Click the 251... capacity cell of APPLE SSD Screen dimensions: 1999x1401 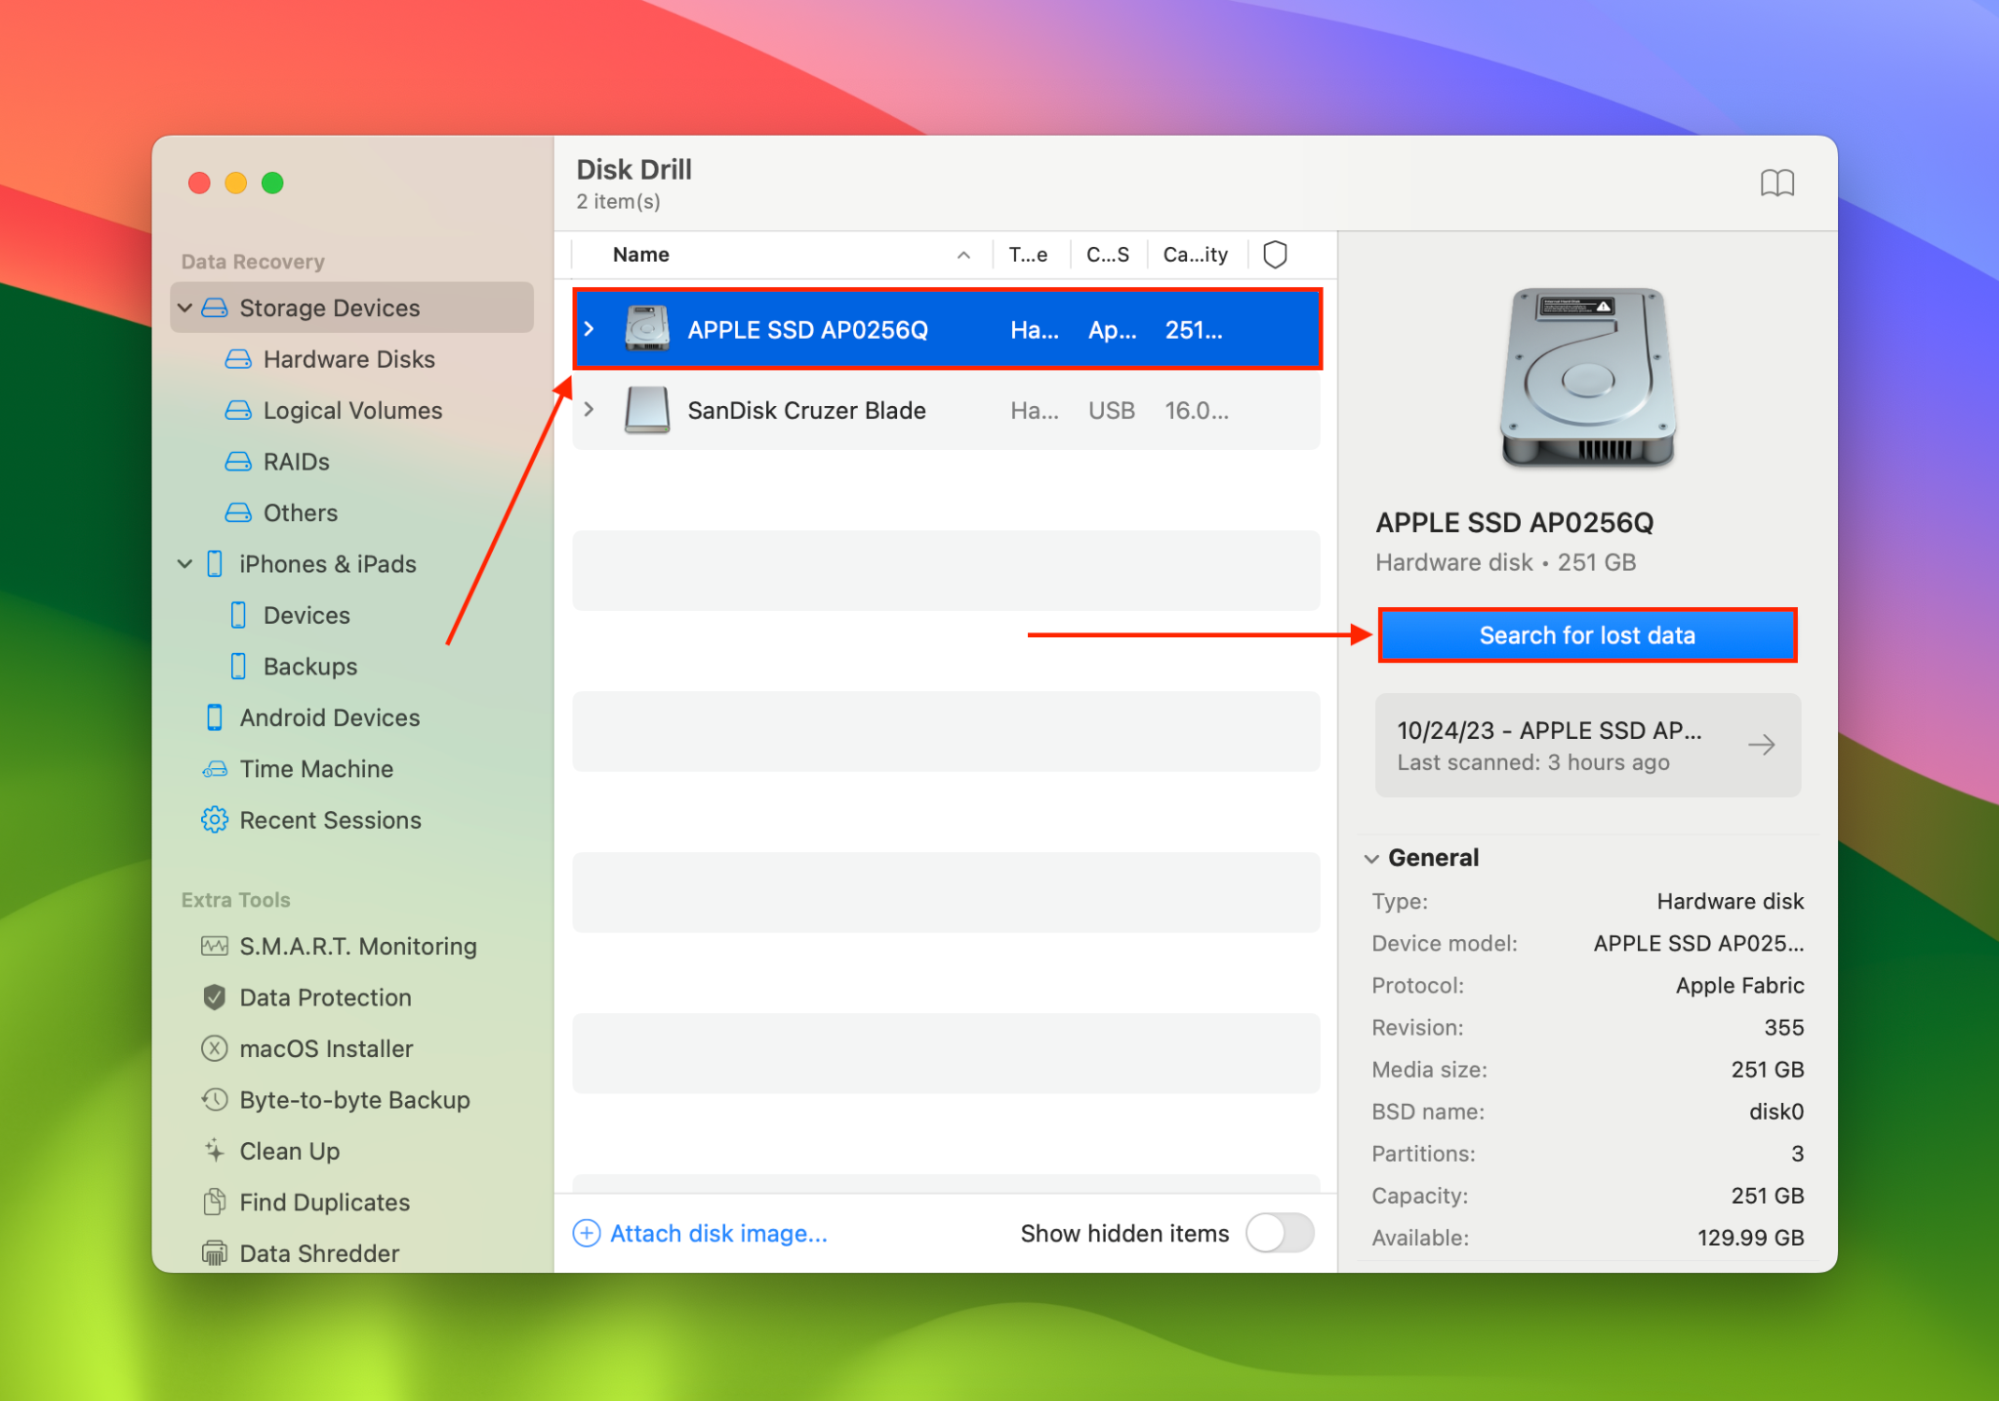tap(1193, 329)
